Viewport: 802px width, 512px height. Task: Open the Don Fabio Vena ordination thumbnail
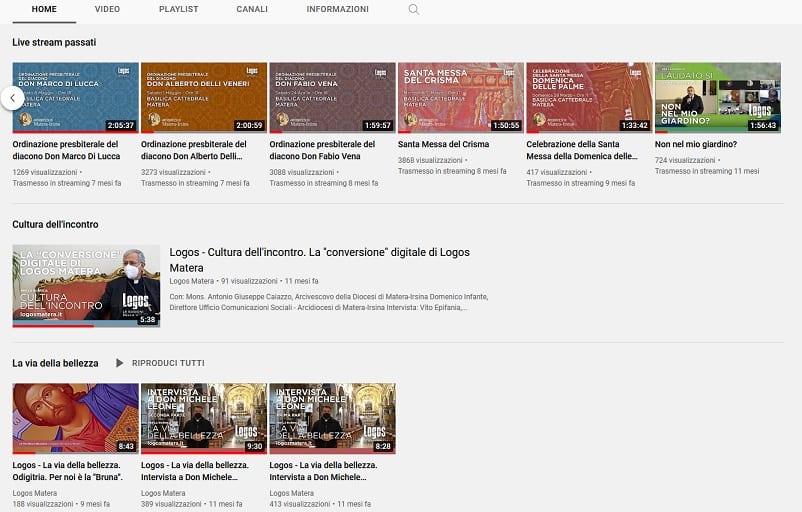coord(332,97)
